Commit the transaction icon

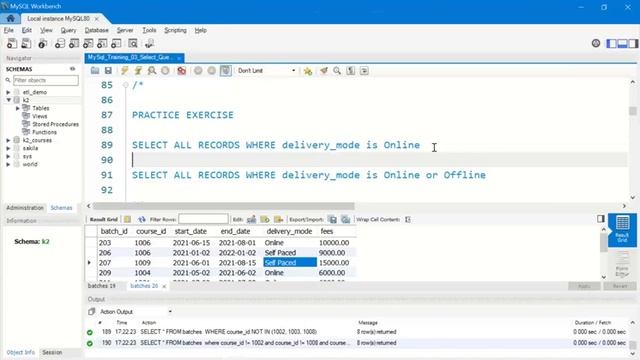pyautogui.click(x=198, y=71)
